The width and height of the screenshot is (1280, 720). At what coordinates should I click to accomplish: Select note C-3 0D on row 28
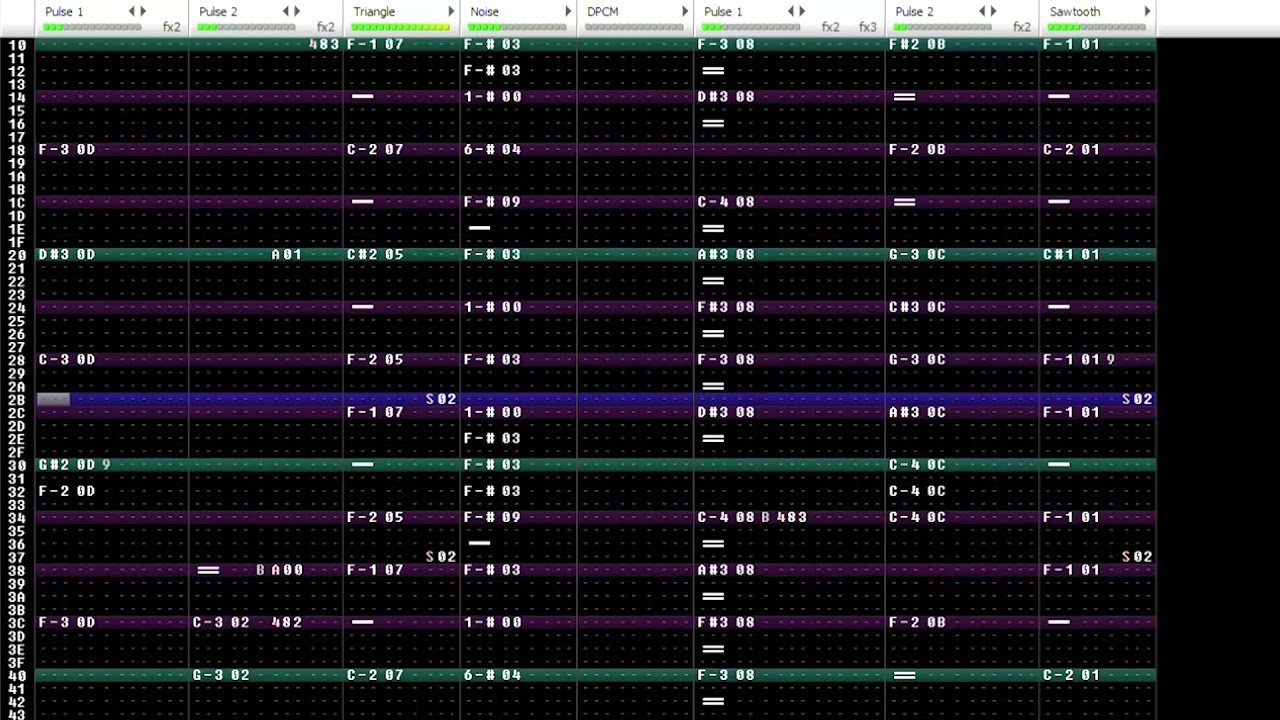(x=67, y=360)
